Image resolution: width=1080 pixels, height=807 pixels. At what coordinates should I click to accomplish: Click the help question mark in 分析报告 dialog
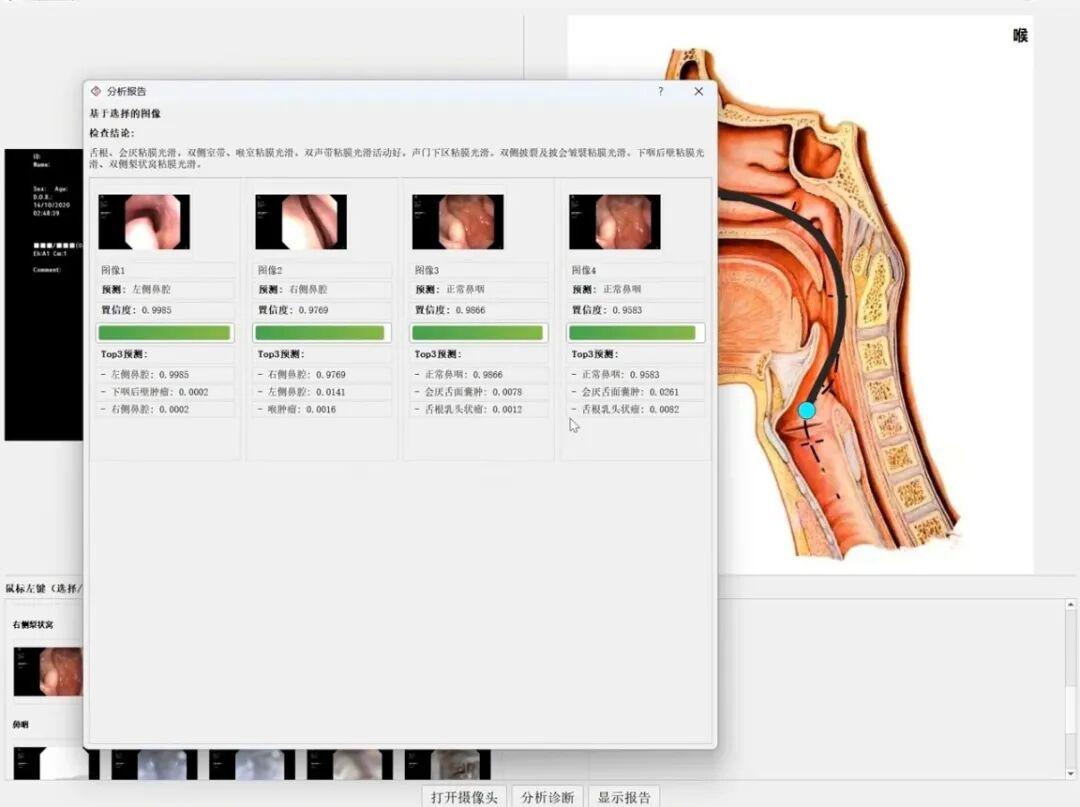click(660, 91)
